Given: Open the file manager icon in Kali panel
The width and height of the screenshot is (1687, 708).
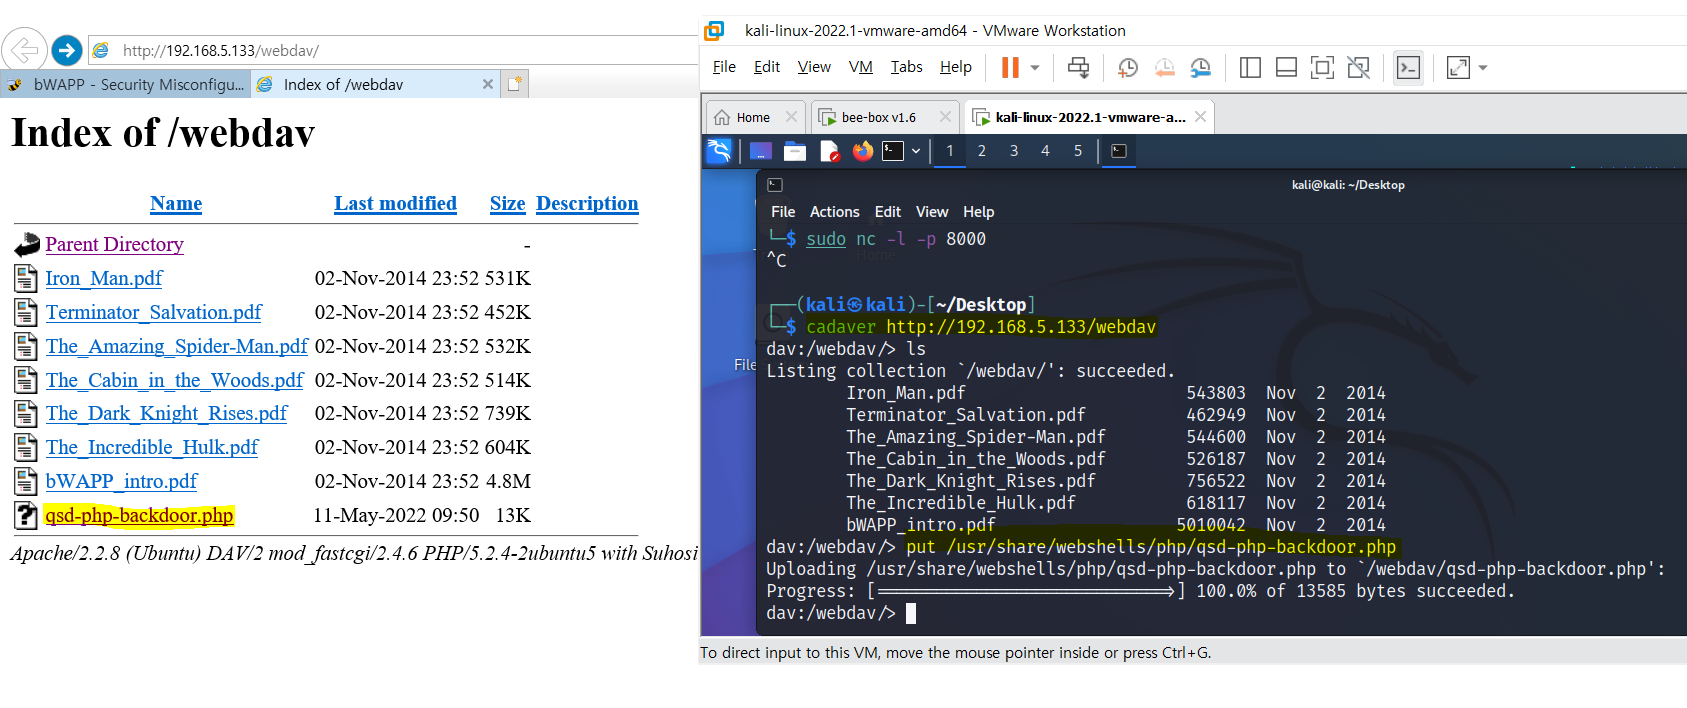Looking at the screenshot, I should coord(795,151).
